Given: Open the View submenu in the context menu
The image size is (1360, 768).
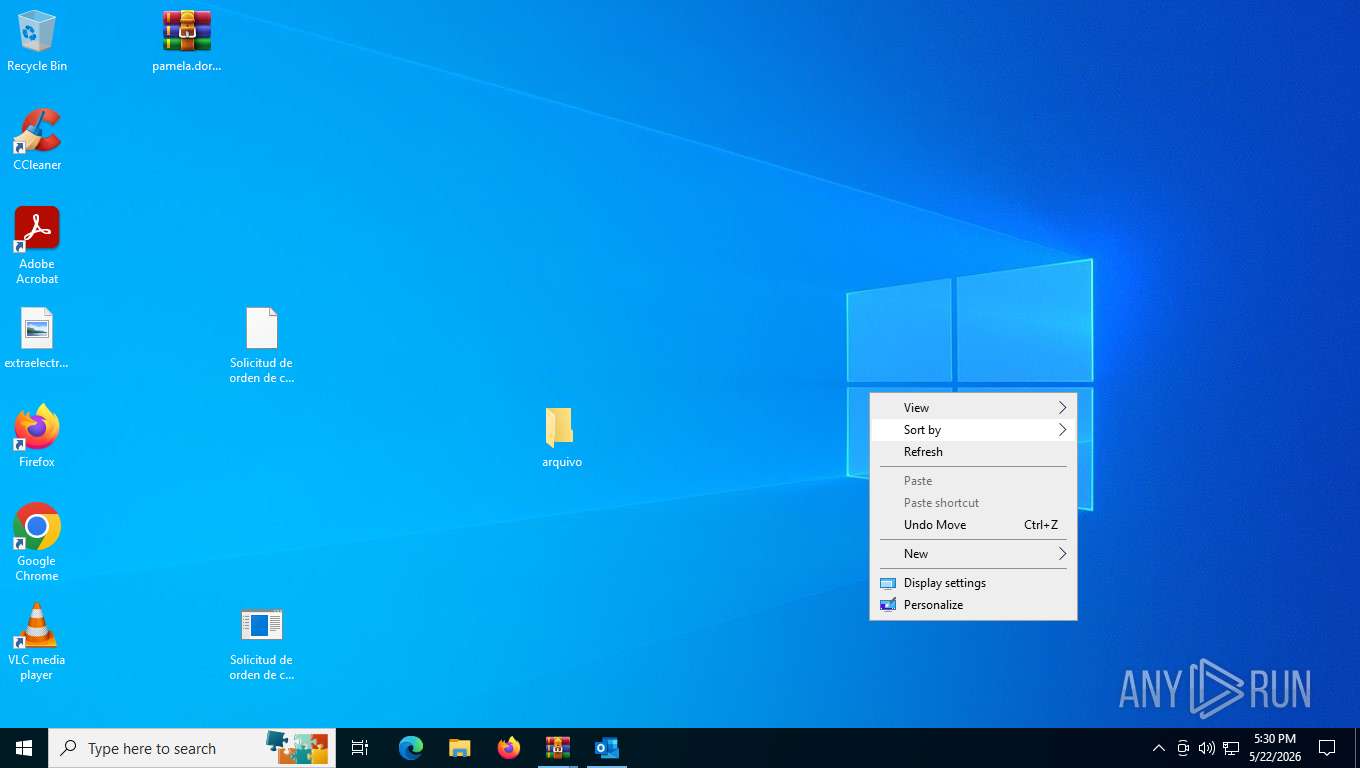Looking at the screenshot, I should pyautogui.click(x=973, y=408).
